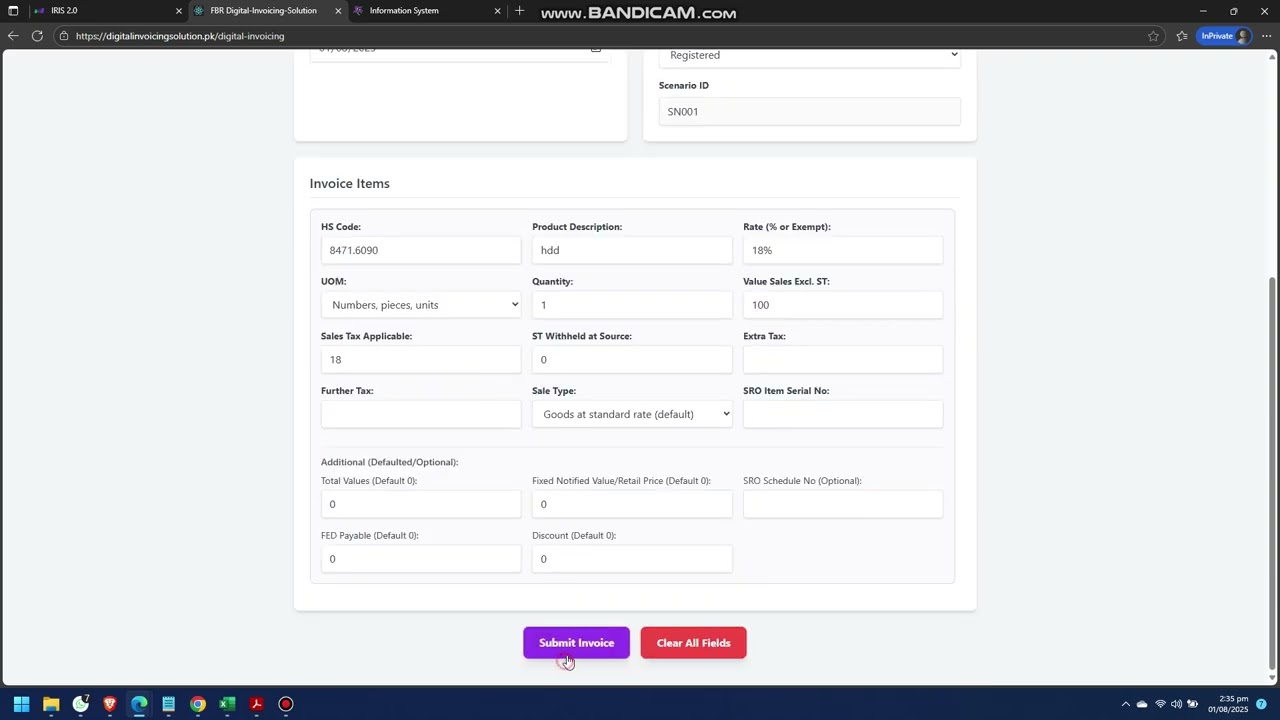Open the Windows Start menu
This screenshot has height=720, width=1280.
(21, 704)
